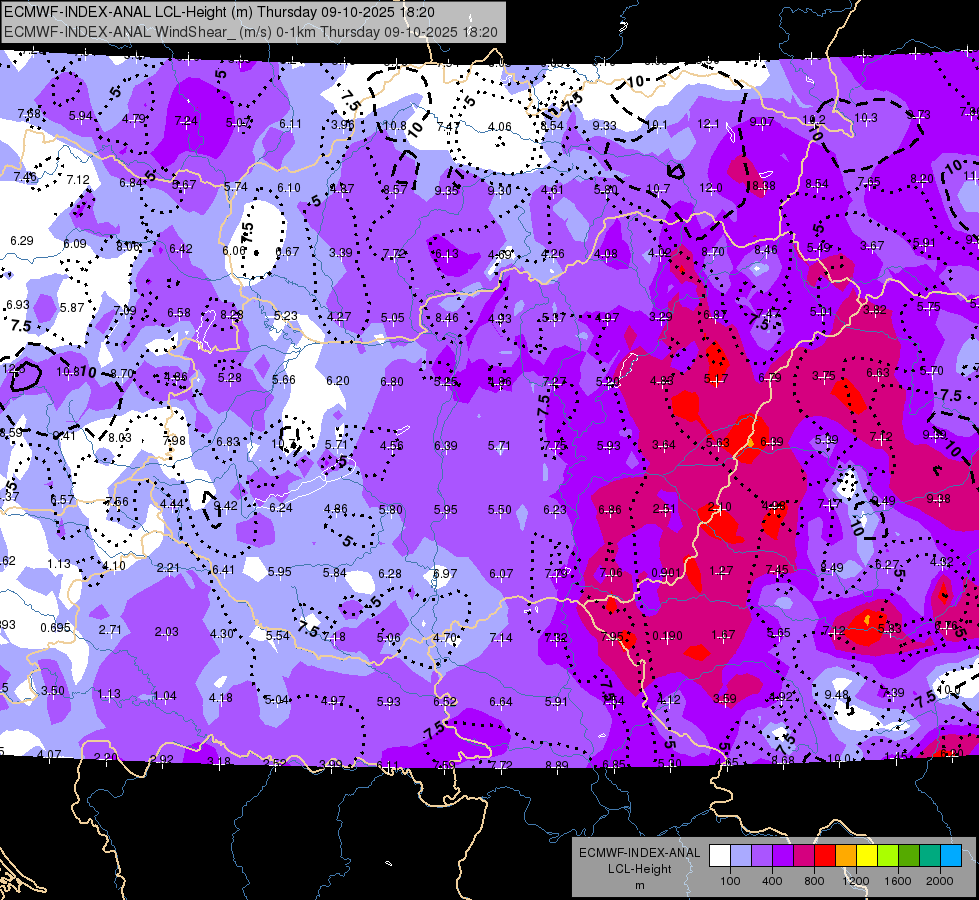Select the grid value '6.80'
Image resolution: width=979 pixels, height=900 pixels.
391,382
